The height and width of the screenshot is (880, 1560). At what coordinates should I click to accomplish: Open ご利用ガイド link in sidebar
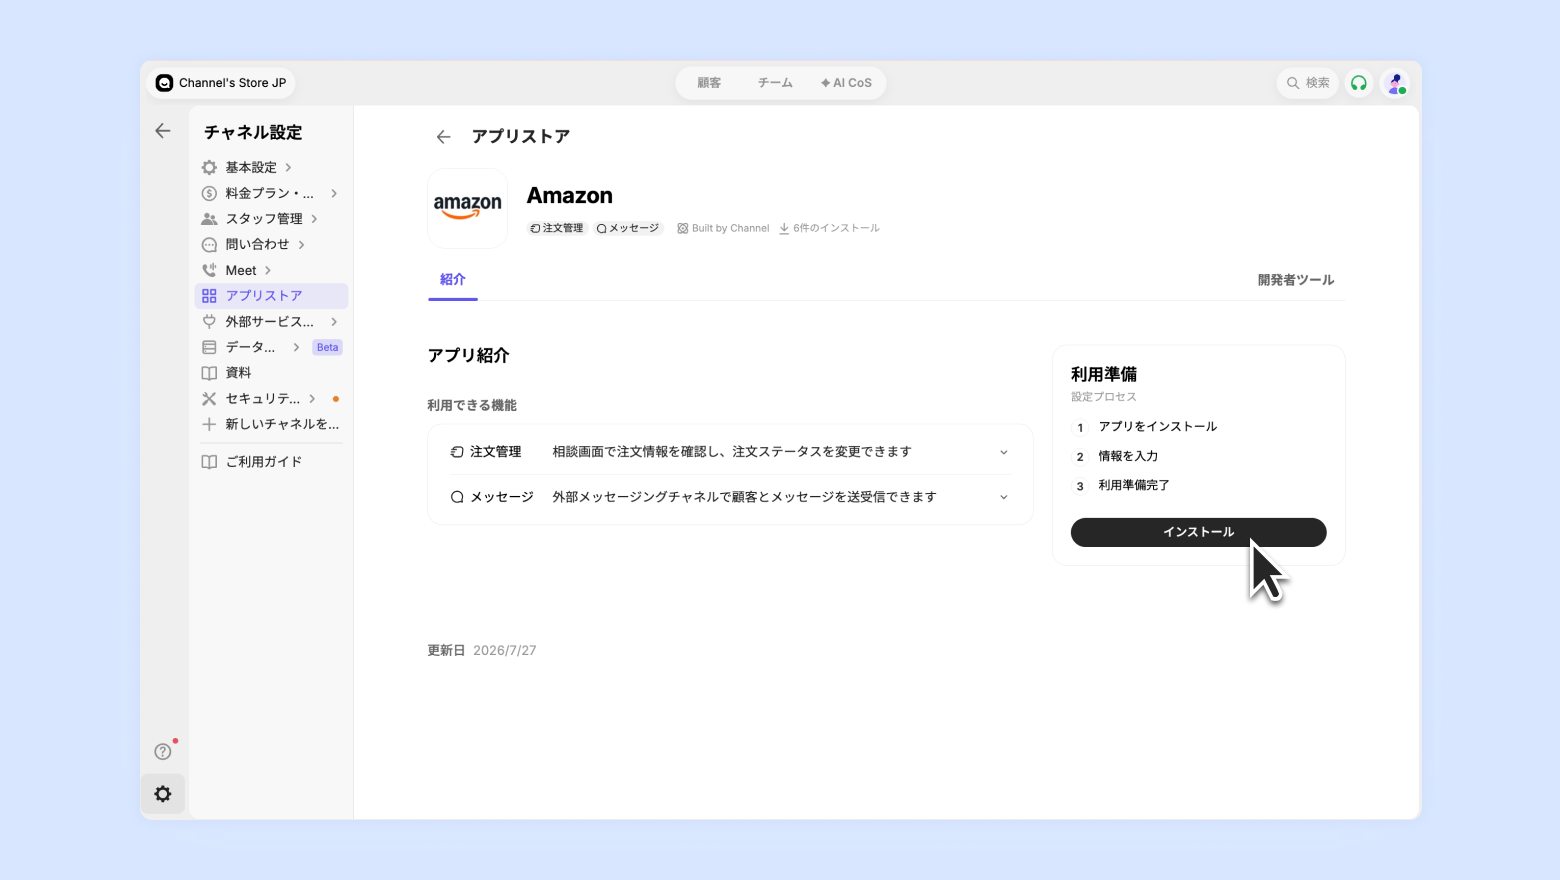(x=263, y=461)
